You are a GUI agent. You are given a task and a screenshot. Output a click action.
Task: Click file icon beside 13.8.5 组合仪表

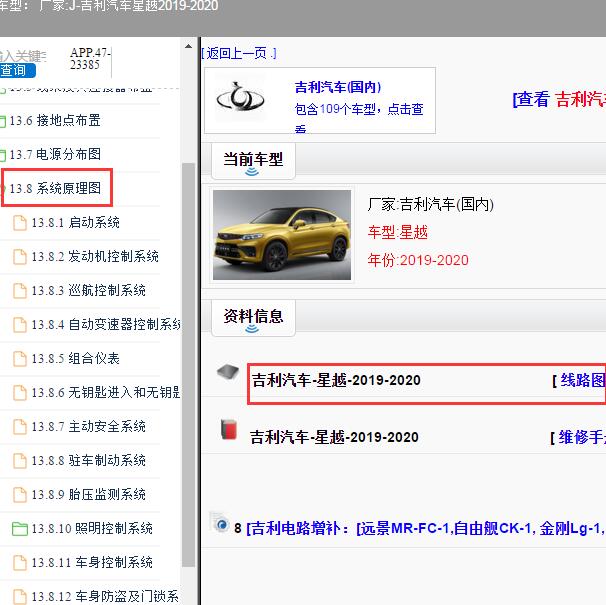pyautogui.click(x=20, y=359)
